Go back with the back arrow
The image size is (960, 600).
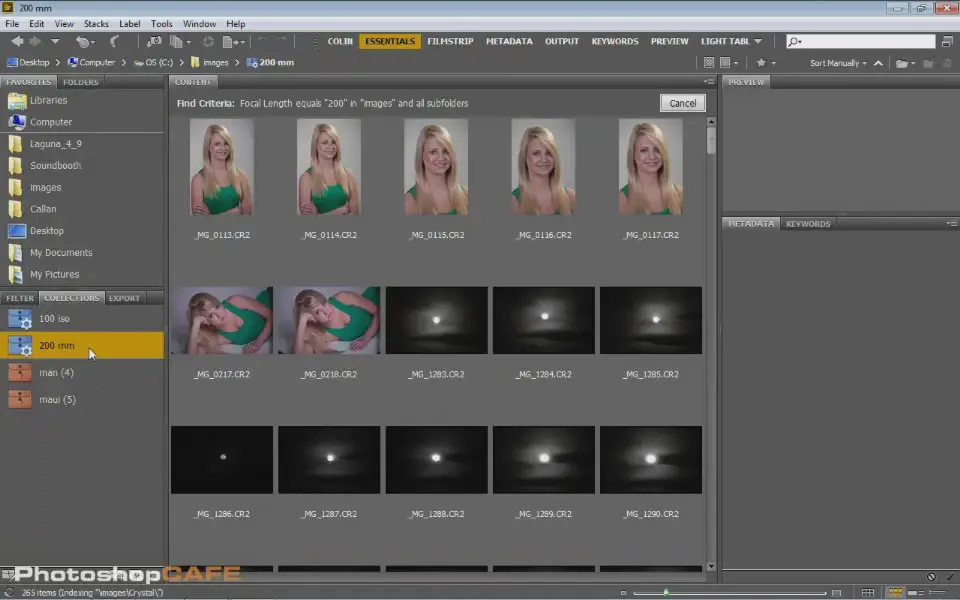pos(17,41)
